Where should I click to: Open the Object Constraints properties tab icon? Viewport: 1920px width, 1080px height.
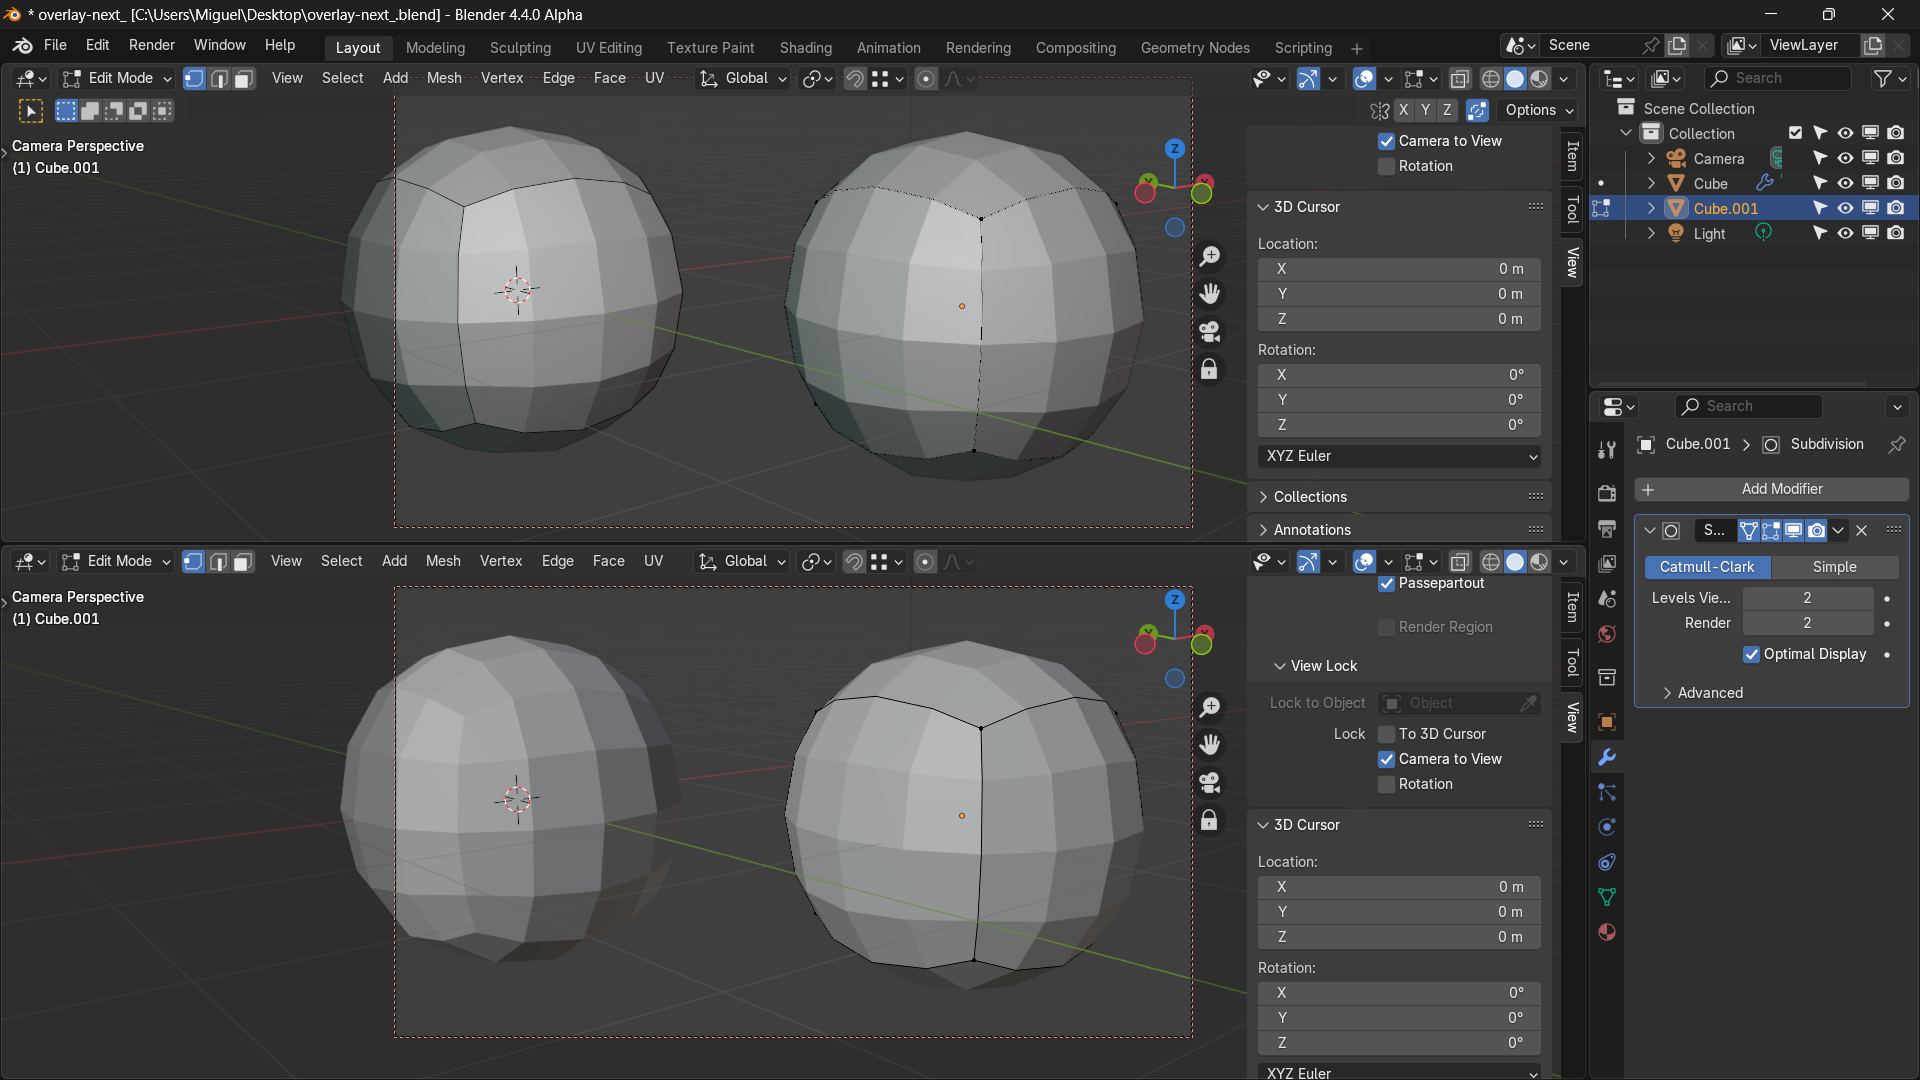coord(1607,862)
